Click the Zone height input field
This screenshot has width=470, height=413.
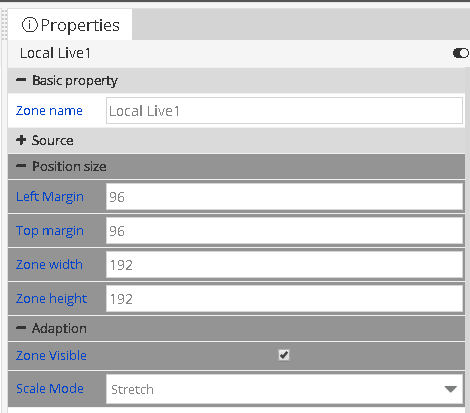click(x=284, y=299)
